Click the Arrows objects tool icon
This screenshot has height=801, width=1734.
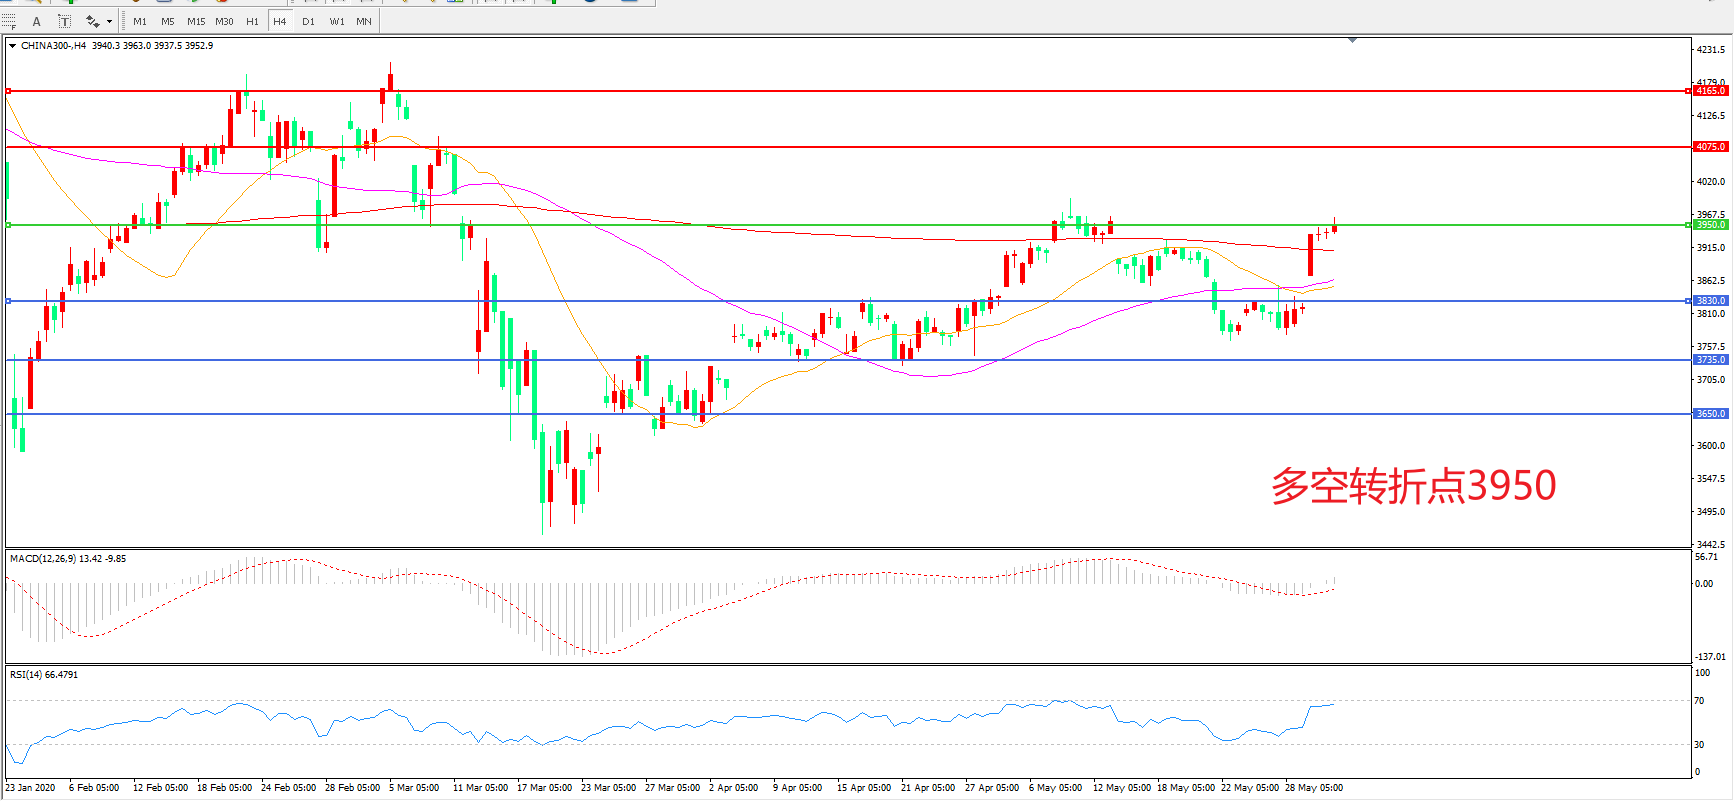[x=92, y=21]
